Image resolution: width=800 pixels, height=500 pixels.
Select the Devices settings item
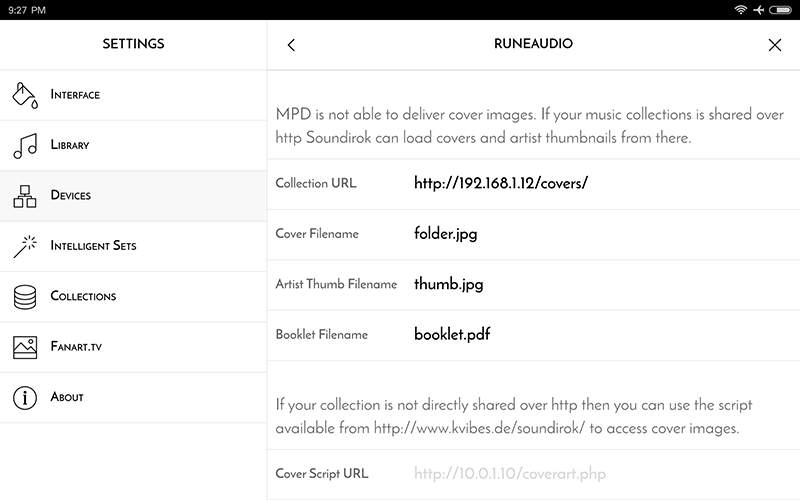[x=133, y=196]
